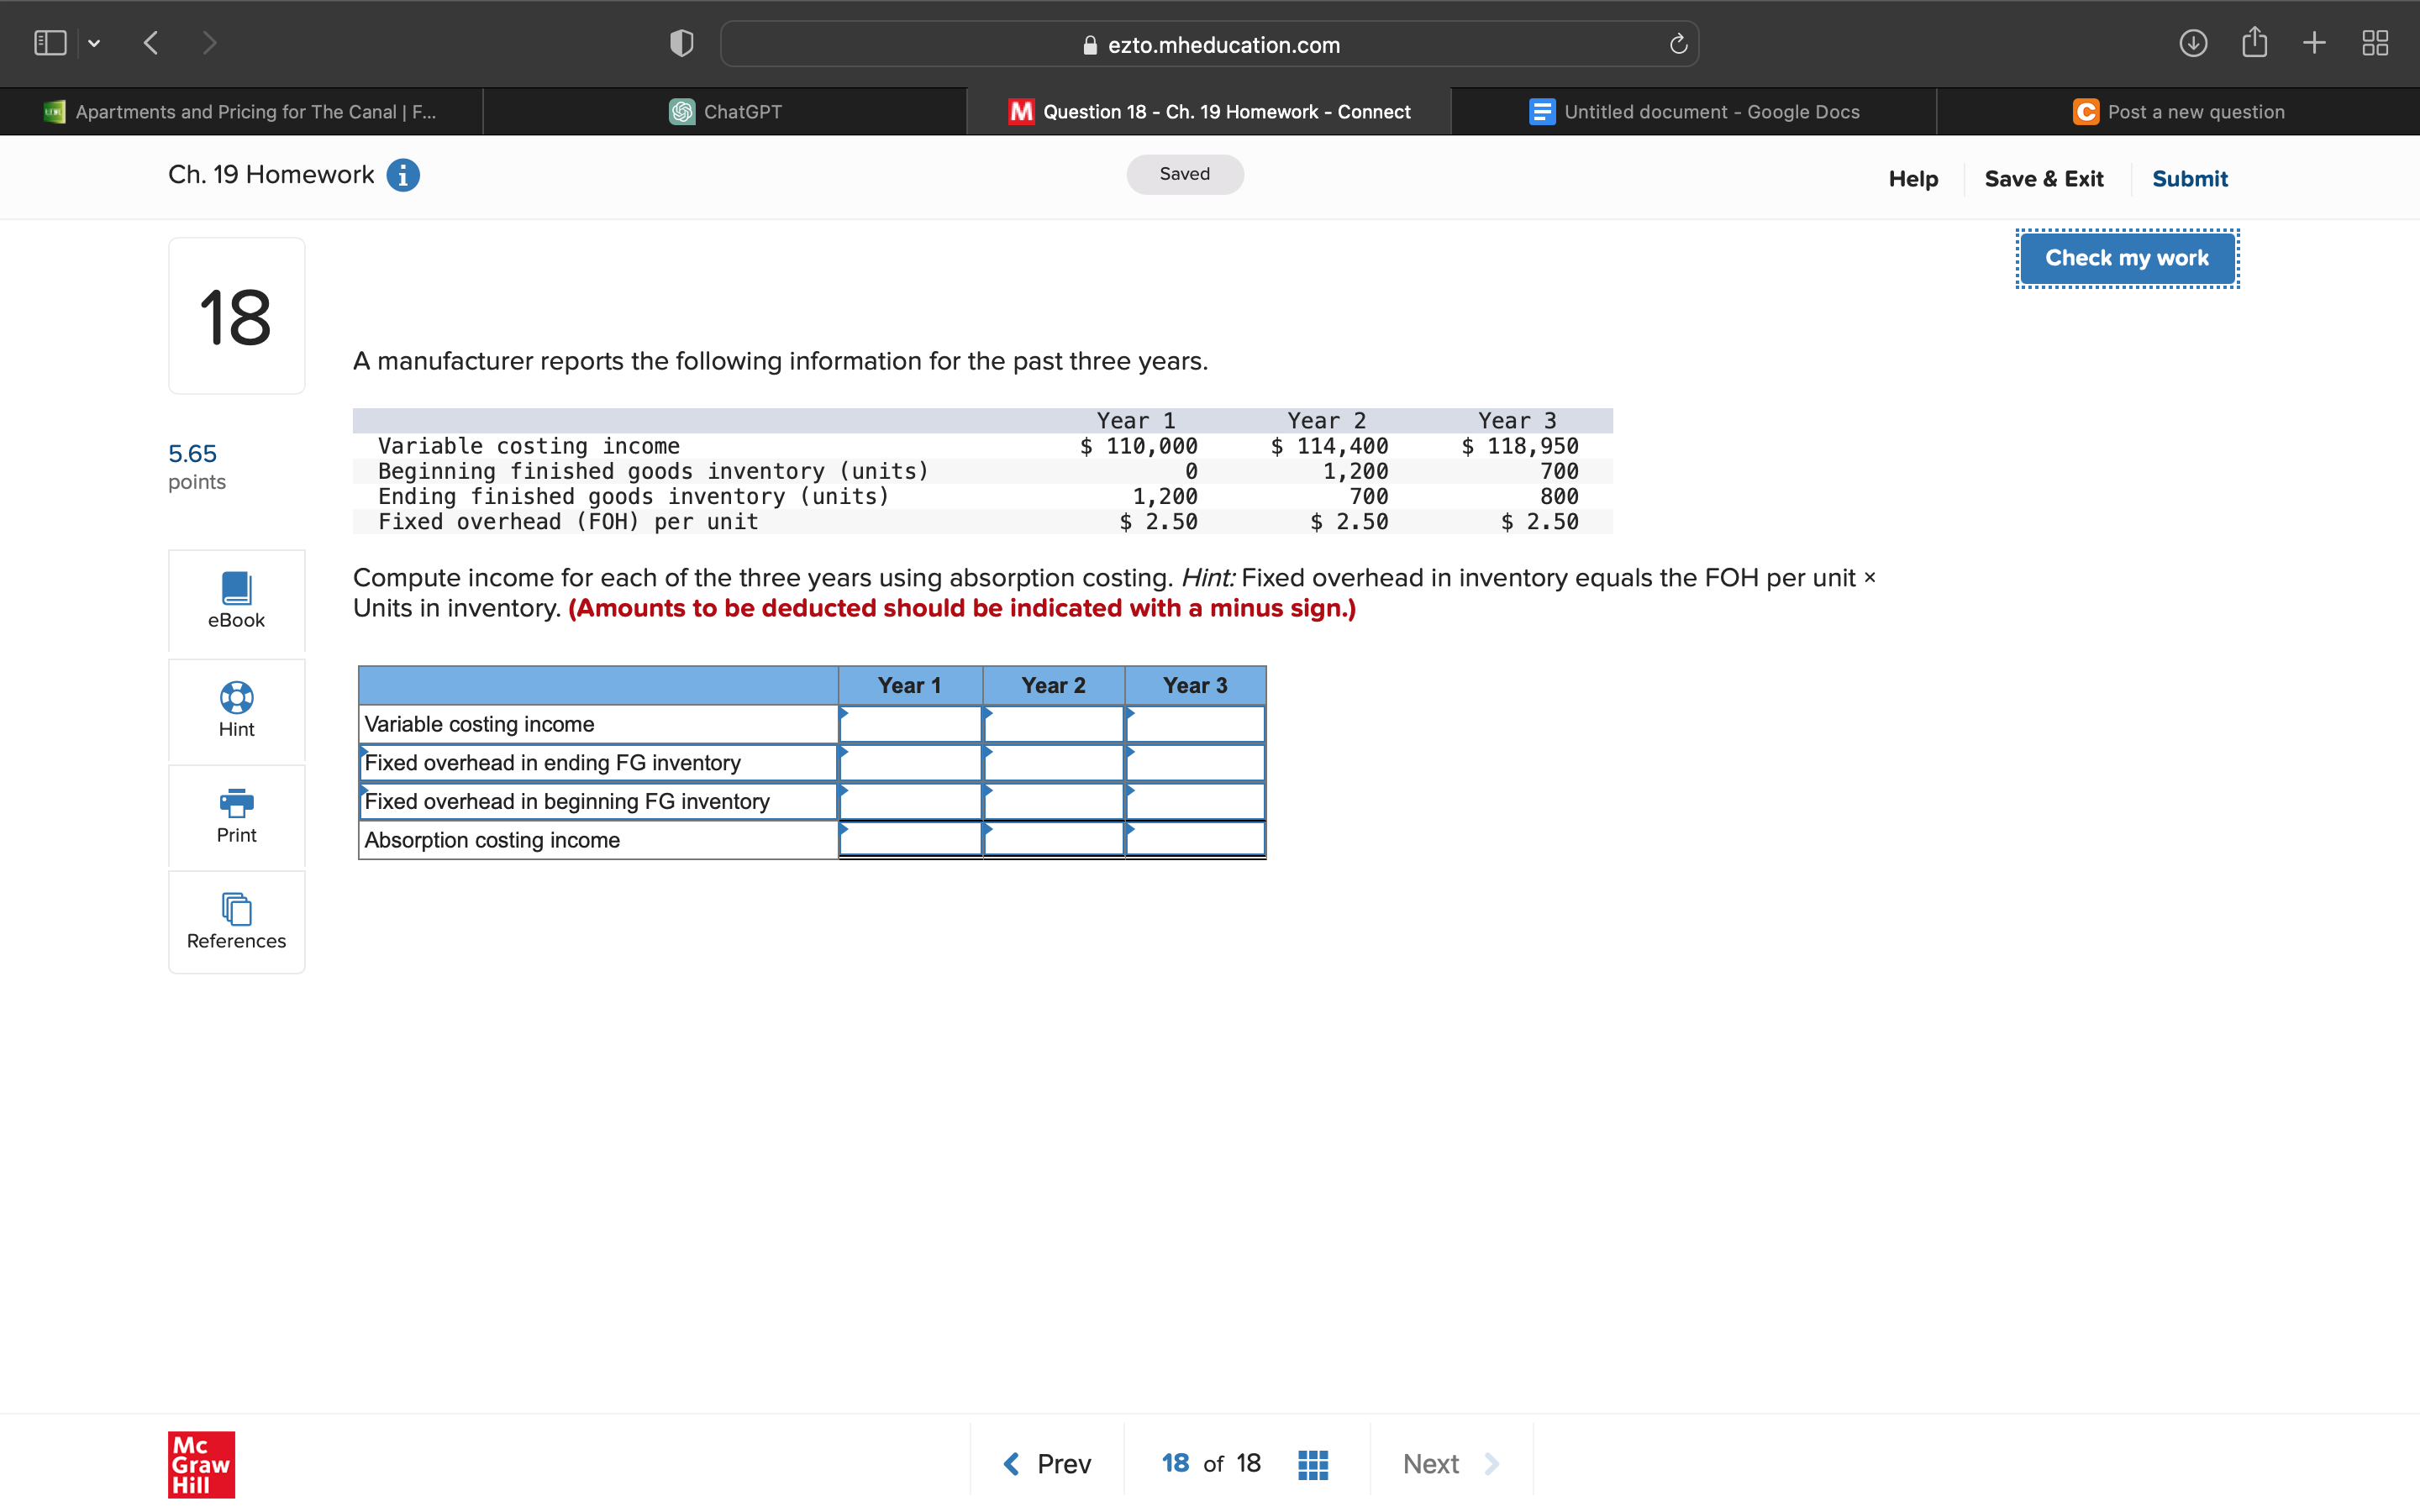This screenshot has height=1512, width=2420.
Task: Open Fixed overhead in ending FG inventory label dropdown
Action: click(x=597, y=763)
